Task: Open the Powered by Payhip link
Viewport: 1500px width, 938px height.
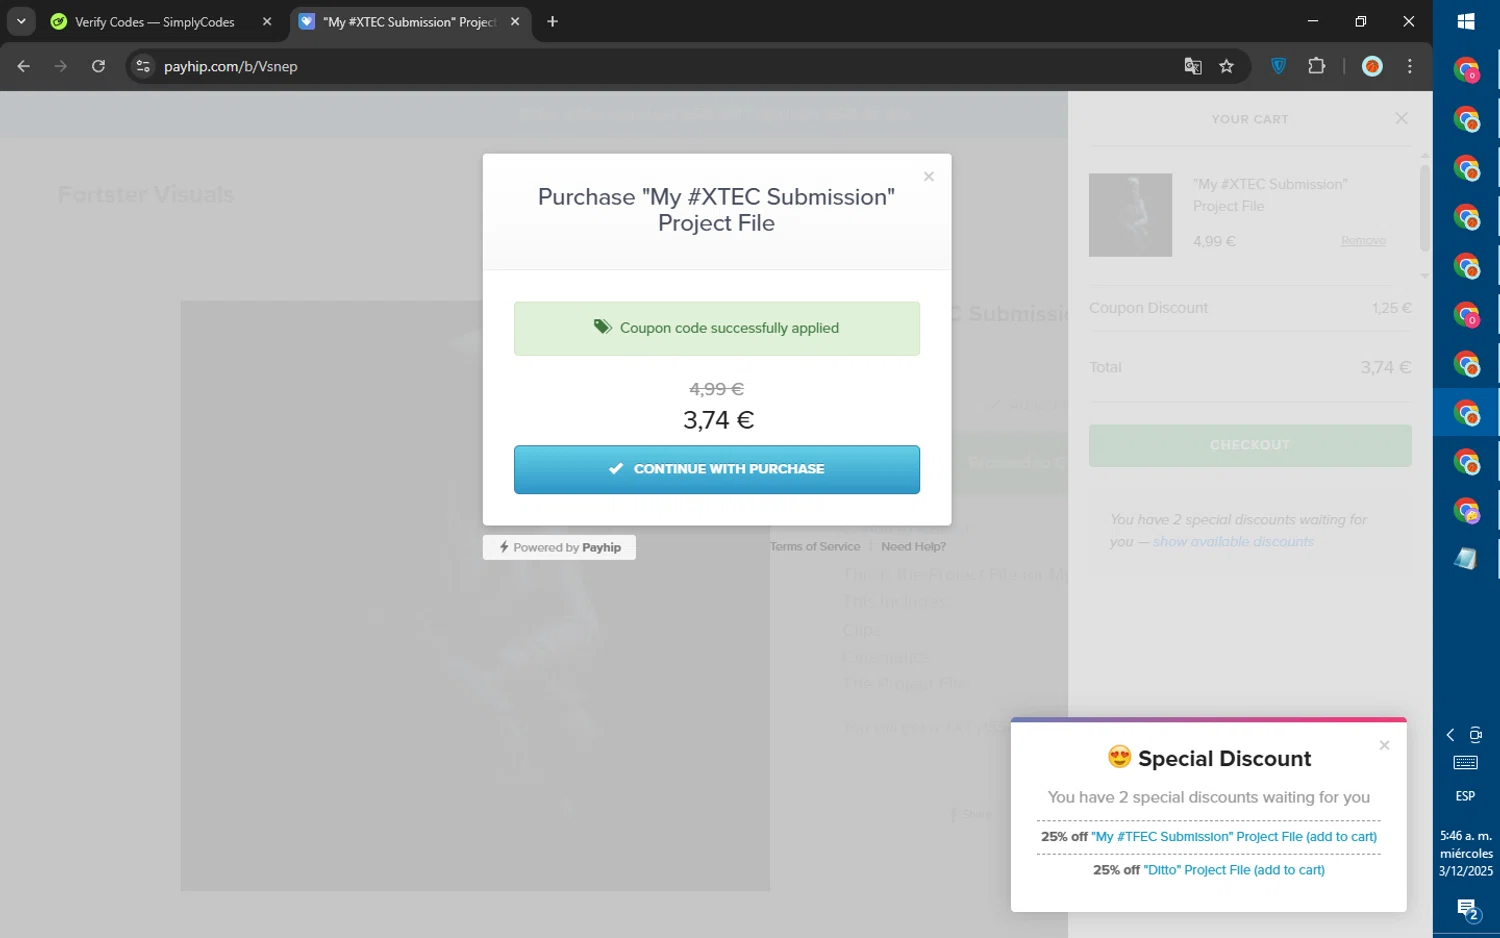Action: click(x=559, y=547)
